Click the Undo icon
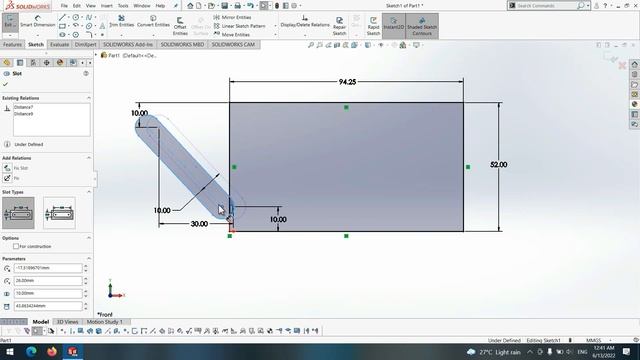 (x=250, y=6)
